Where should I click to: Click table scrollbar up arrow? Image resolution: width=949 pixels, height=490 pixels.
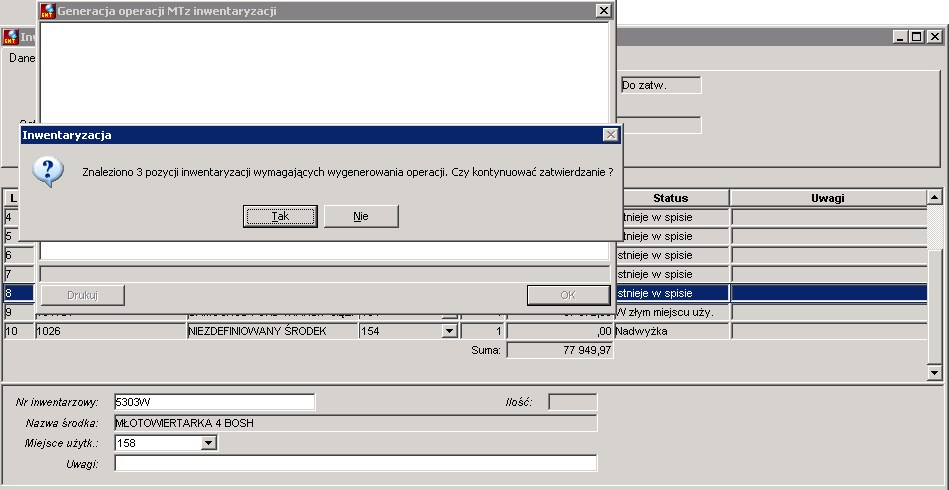934,197
